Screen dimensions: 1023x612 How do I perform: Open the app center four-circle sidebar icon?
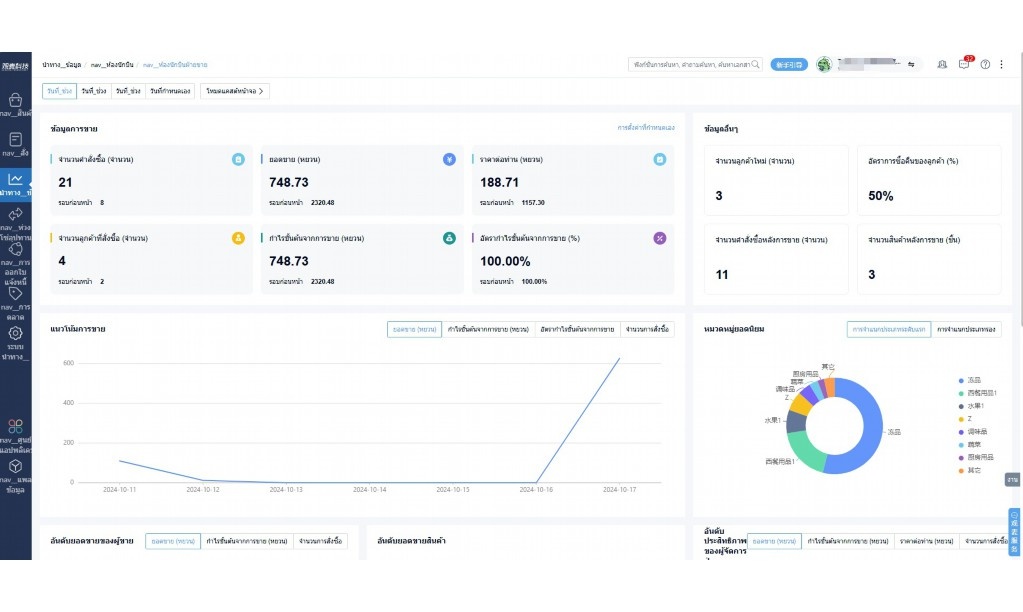pos(15,426)
